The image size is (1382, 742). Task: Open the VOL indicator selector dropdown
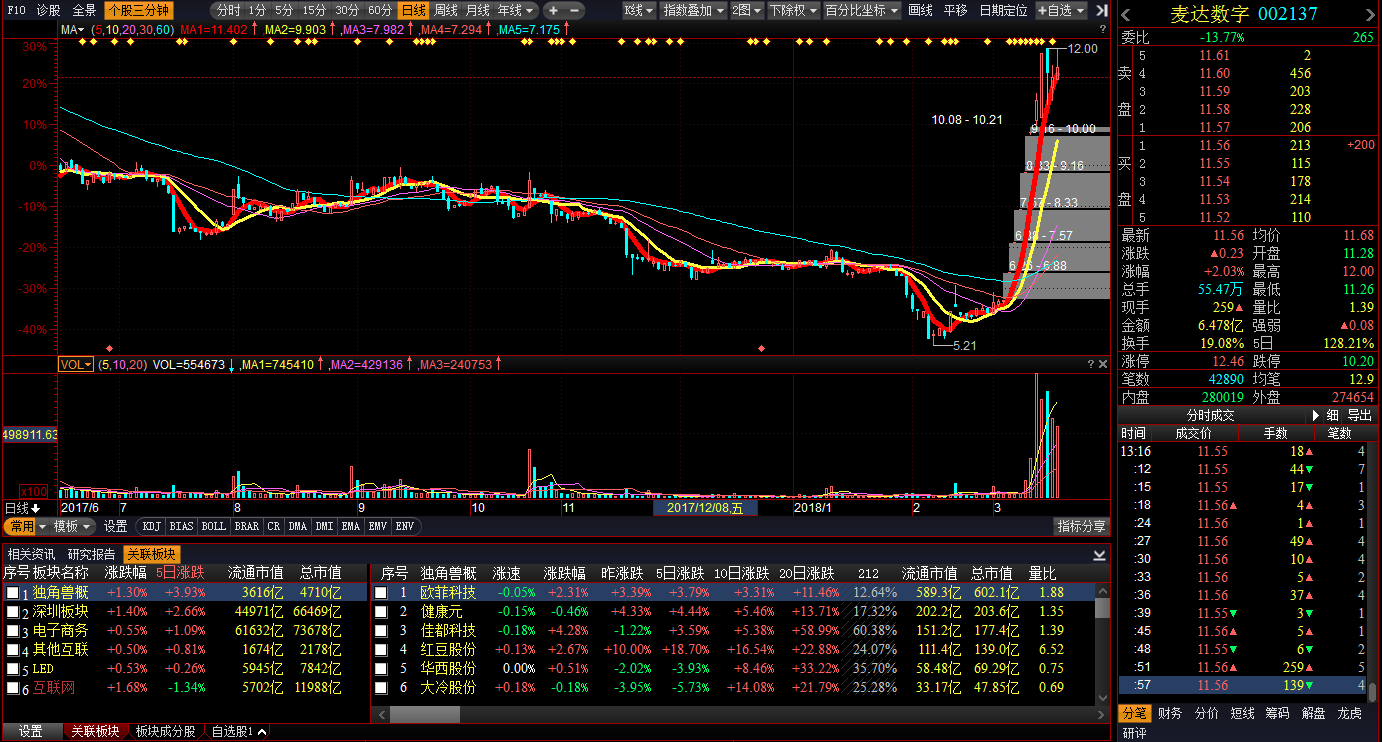coord(76,365)
